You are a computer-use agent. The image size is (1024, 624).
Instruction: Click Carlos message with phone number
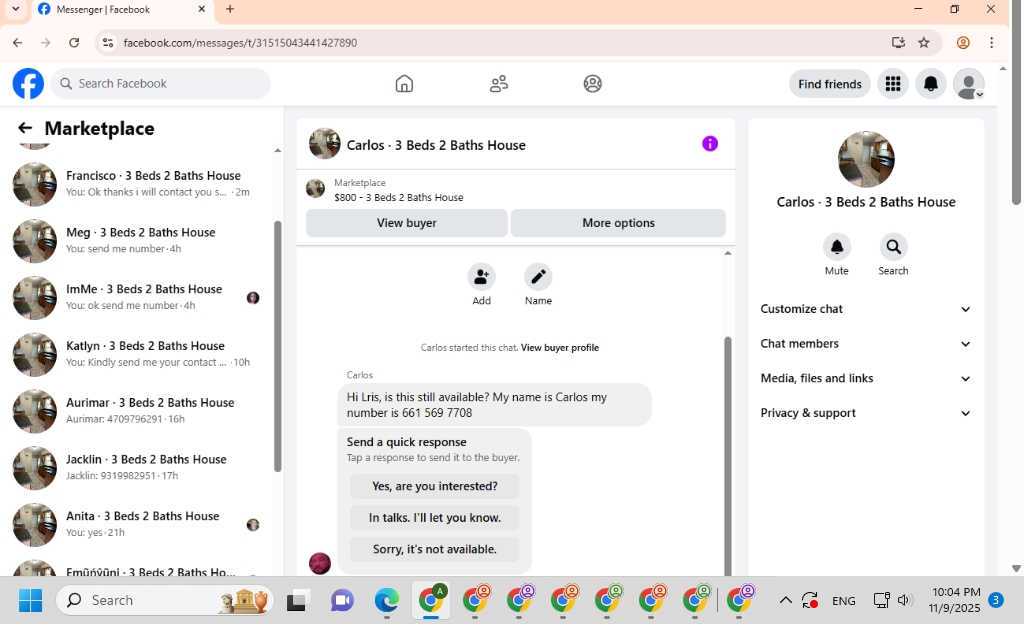494,405
